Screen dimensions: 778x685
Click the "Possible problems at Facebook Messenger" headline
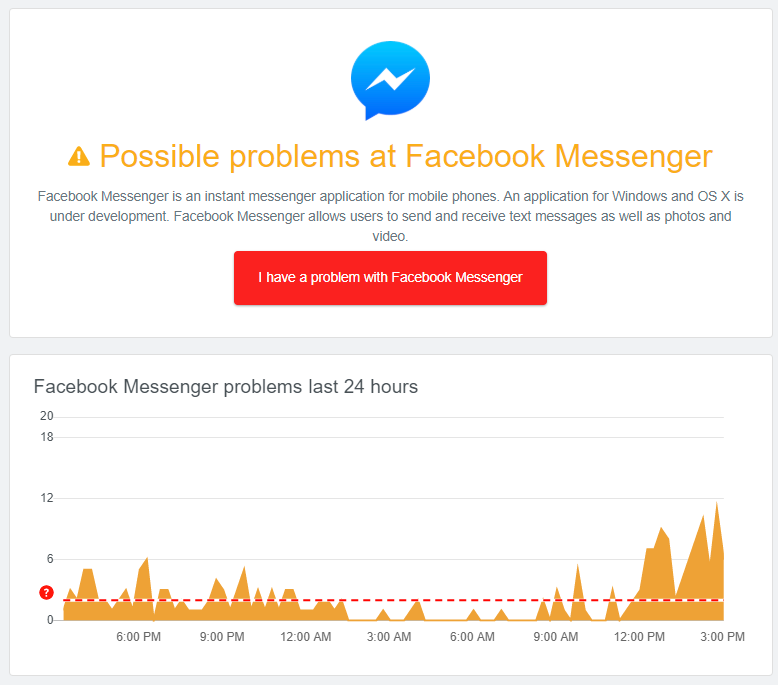tap(405, 156)
